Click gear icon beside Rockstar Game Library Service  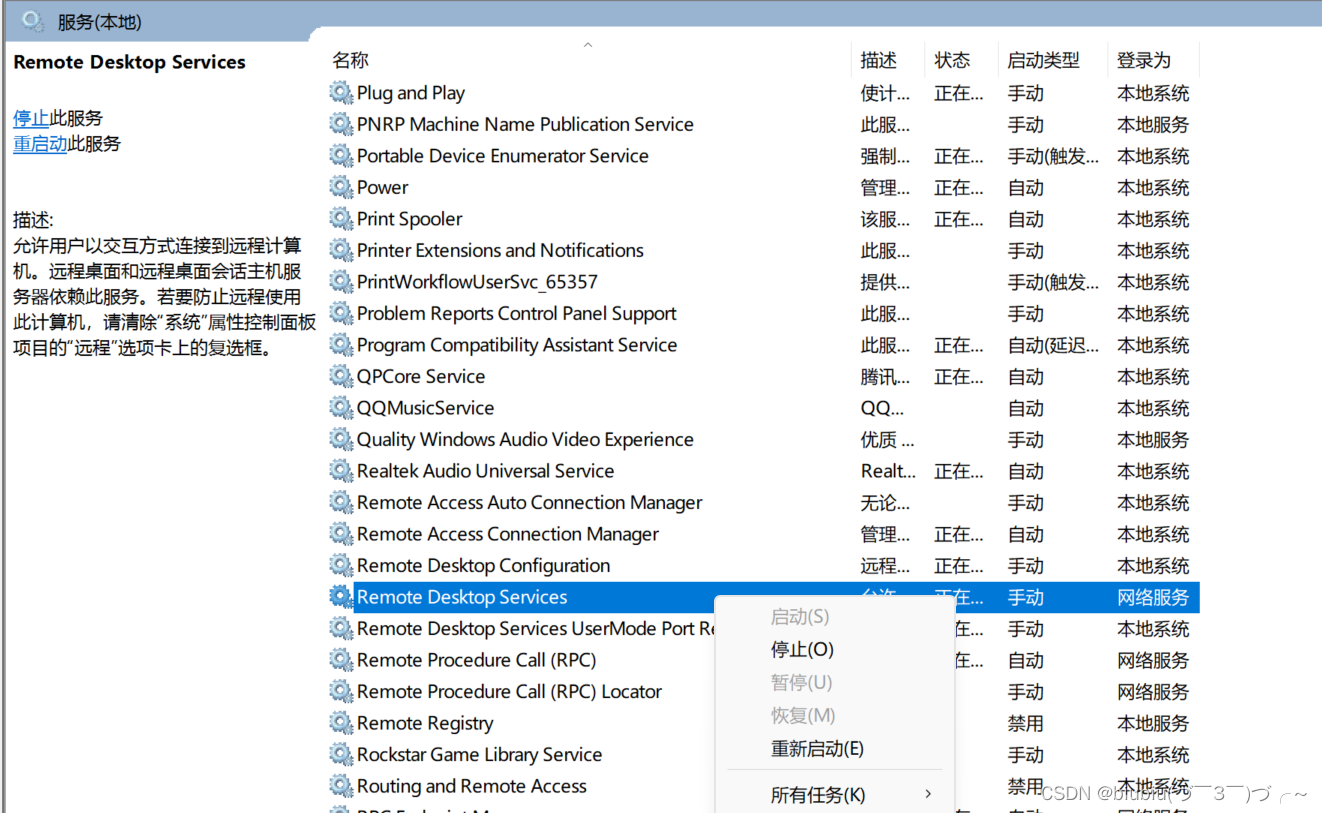(341, 754)
